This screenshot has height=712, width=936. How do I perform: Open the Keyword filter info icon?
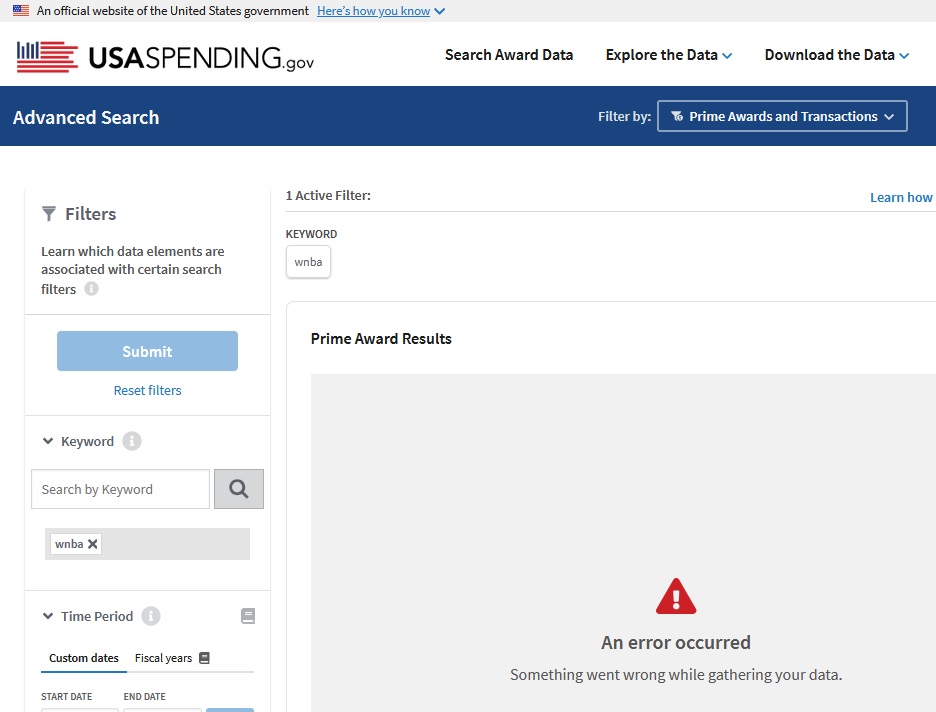[132, 441]
